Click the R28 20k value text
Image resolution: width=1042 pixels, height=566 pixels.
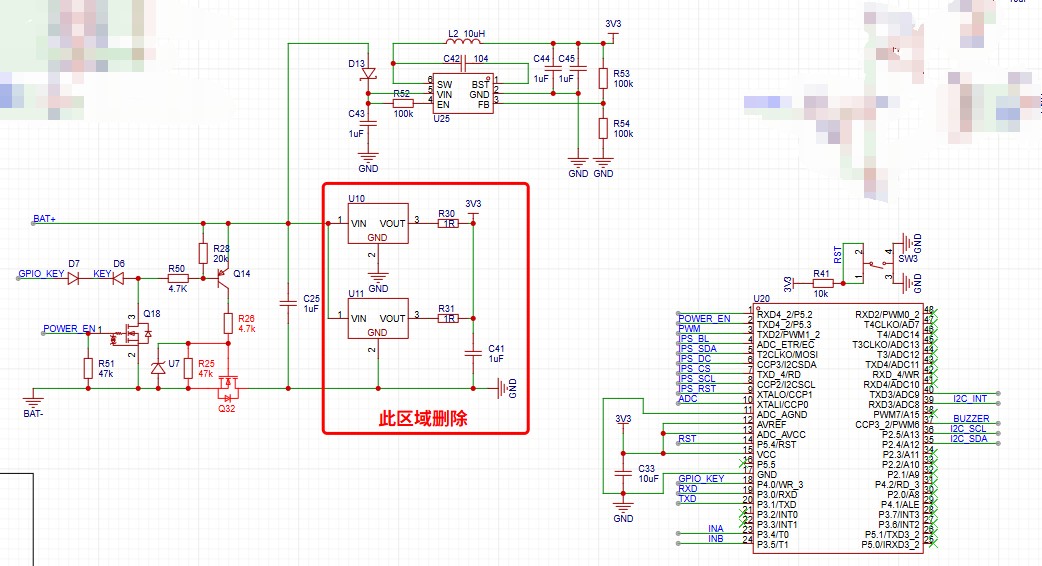pyautogui.click(x=221, y=258)
